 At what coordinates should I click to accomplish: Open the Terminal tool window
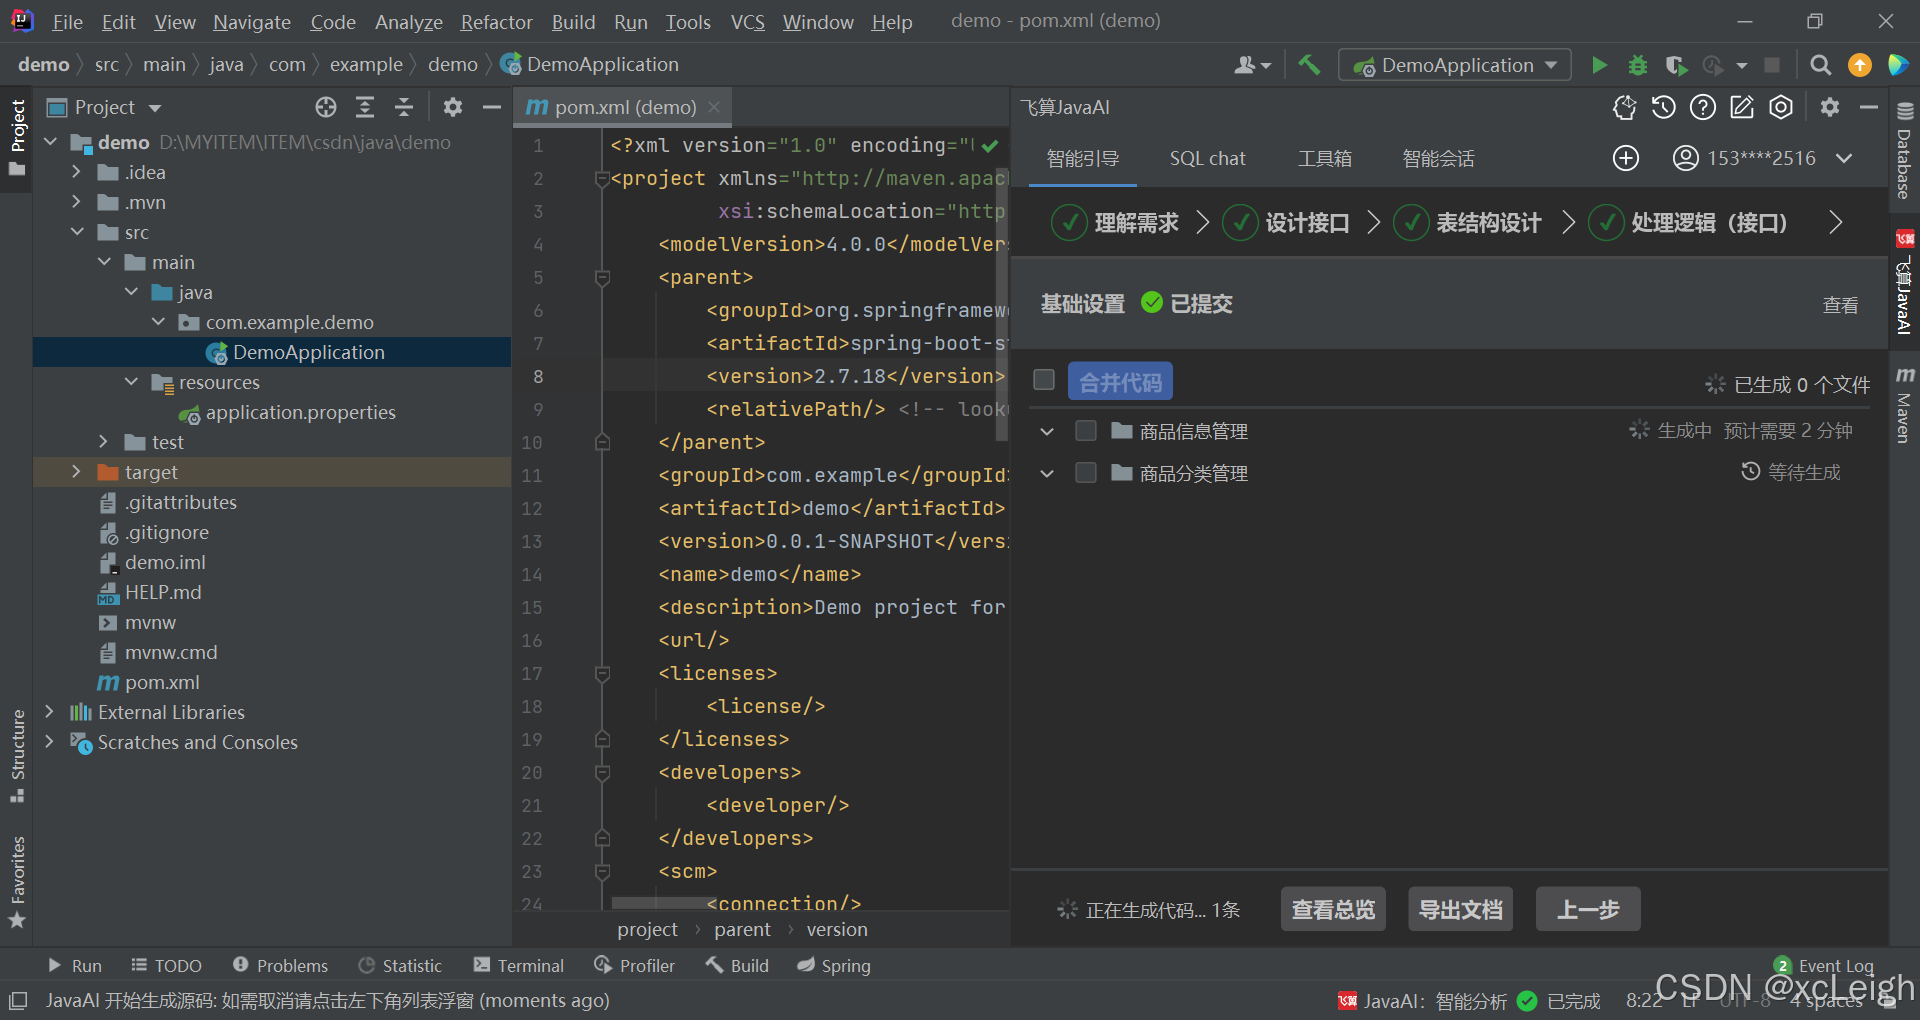click(519, 965)
